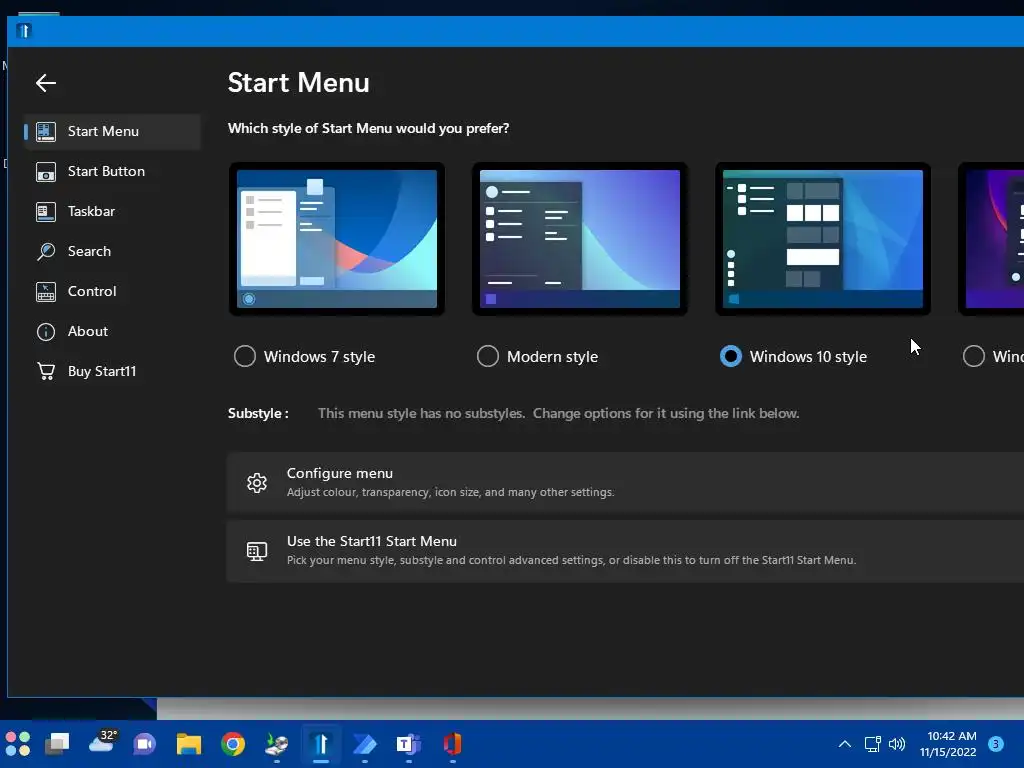The width and height of the screenshot is (1024, 768).
Task: Open the Start Menu sidebar section
Action: click(x=112, y=131)
